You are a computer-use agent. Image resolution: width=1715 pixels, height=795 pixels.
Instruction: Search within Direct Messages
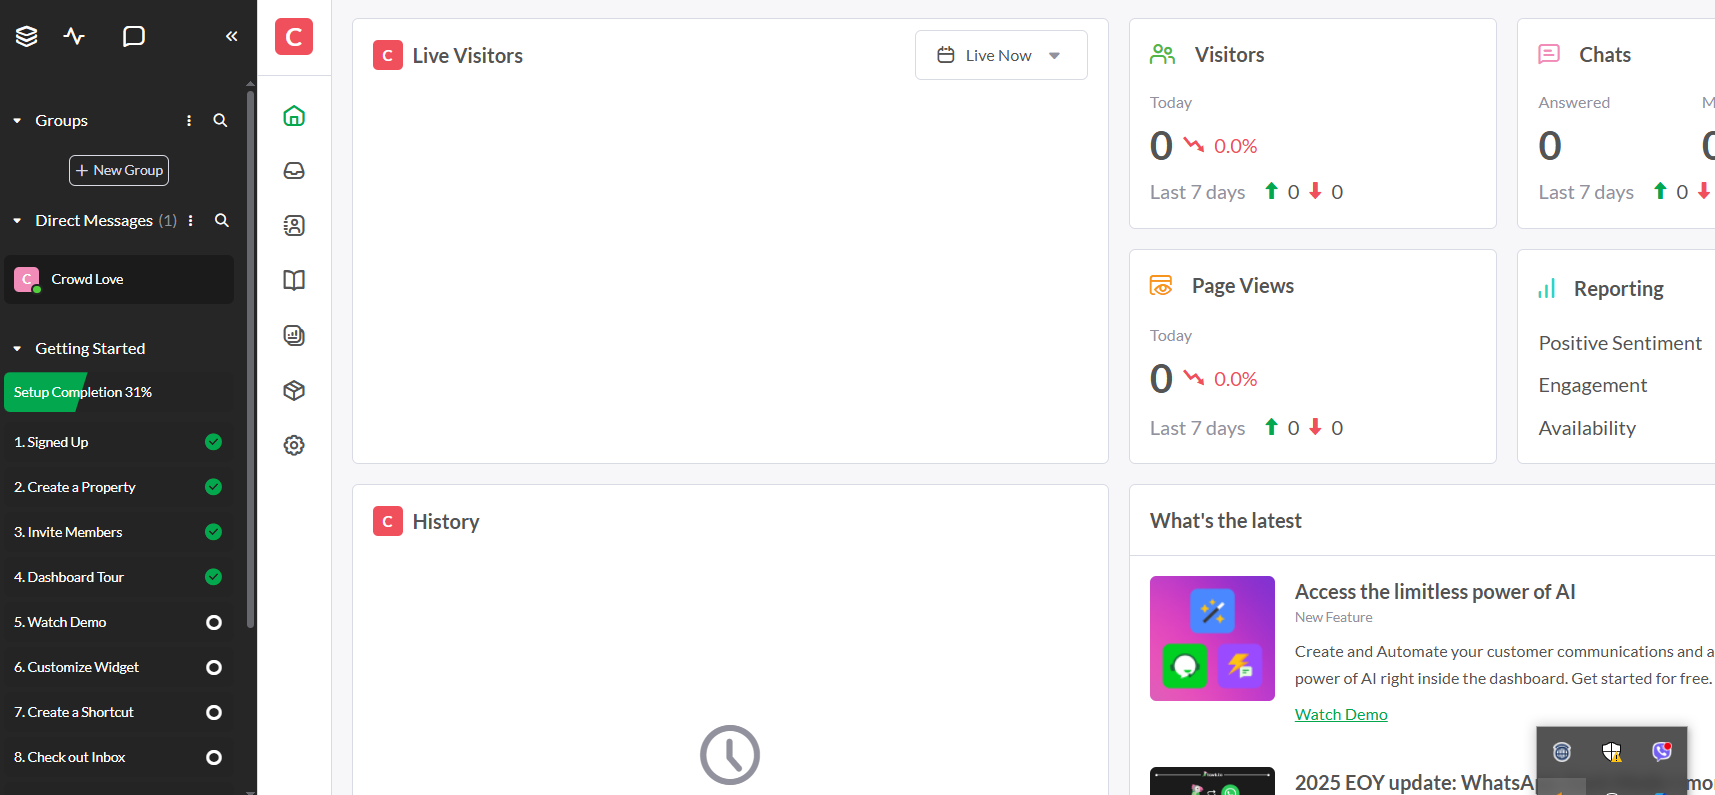coord(221,220)
